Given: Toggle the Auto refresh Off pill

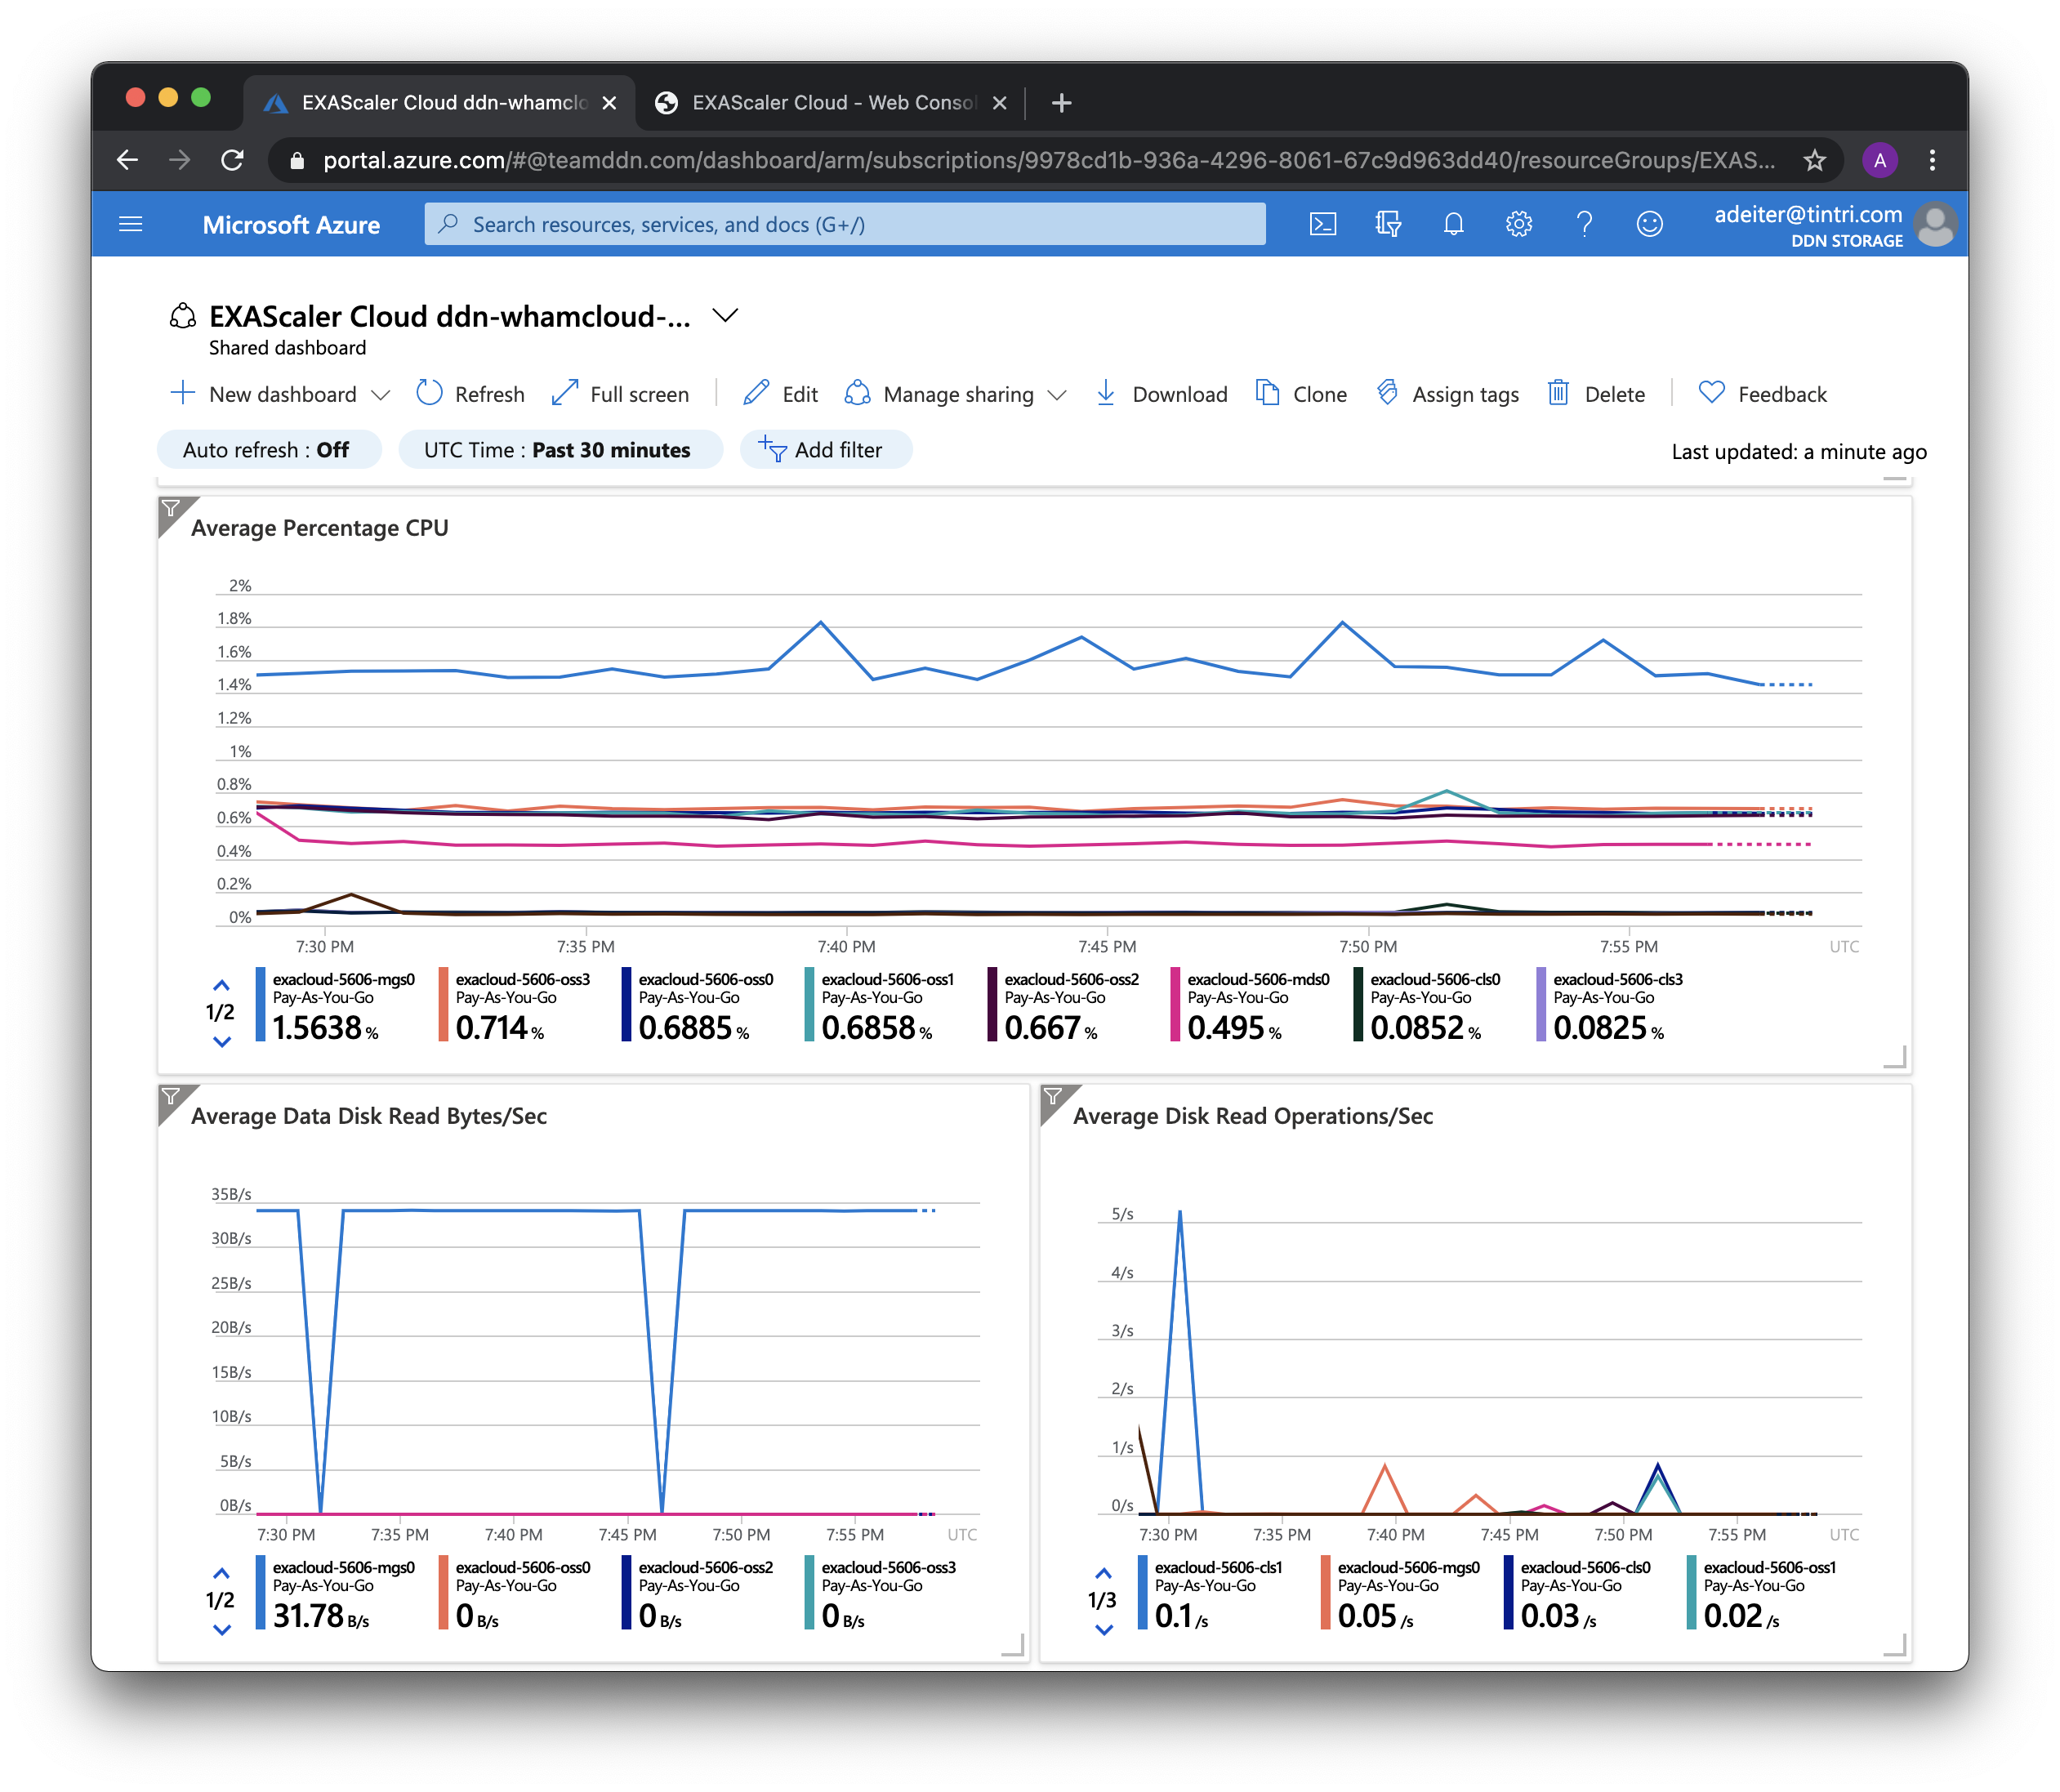Looking at the screenshot, I should coord(268,450).
